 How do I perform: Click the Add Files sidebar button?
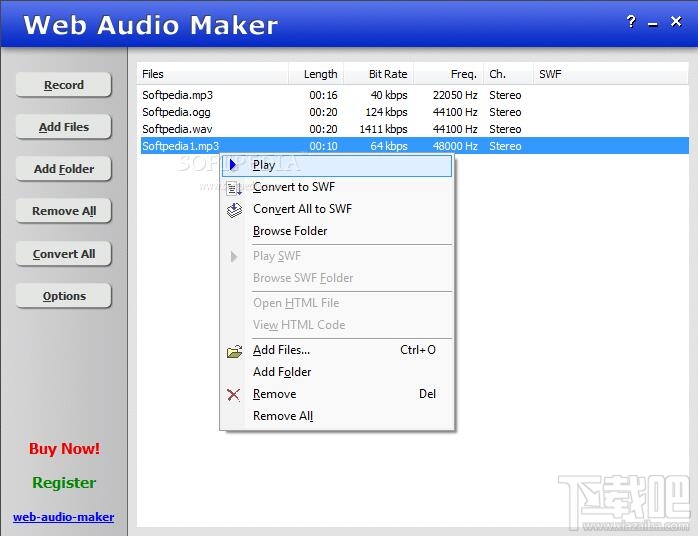coord(64,127)
